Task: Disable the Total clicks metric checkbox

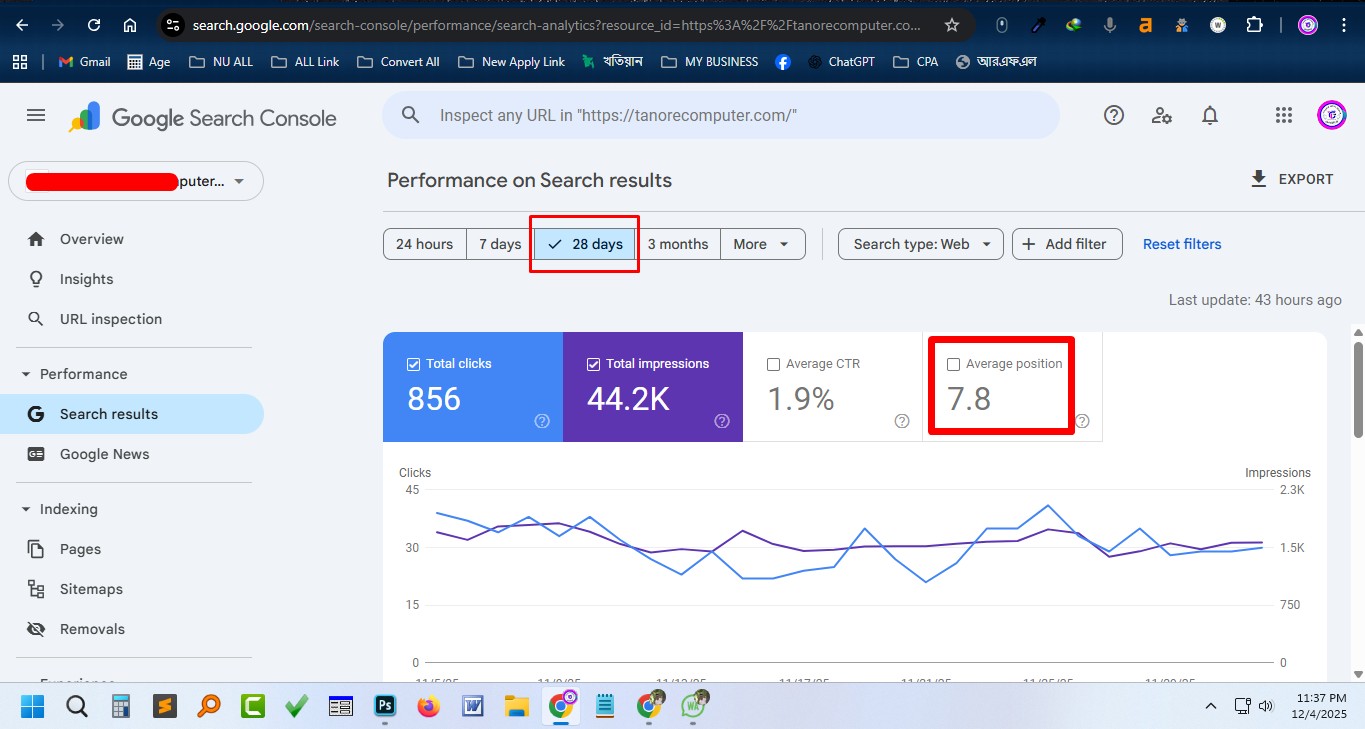Action: tap(413, 364)
